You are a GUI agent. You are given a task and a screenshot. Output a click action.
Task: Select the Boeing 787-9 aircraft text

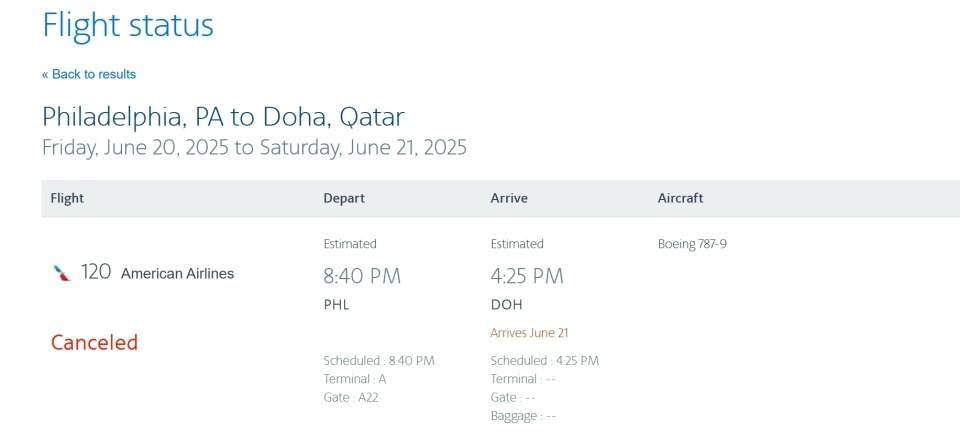(x=692, y=244)
